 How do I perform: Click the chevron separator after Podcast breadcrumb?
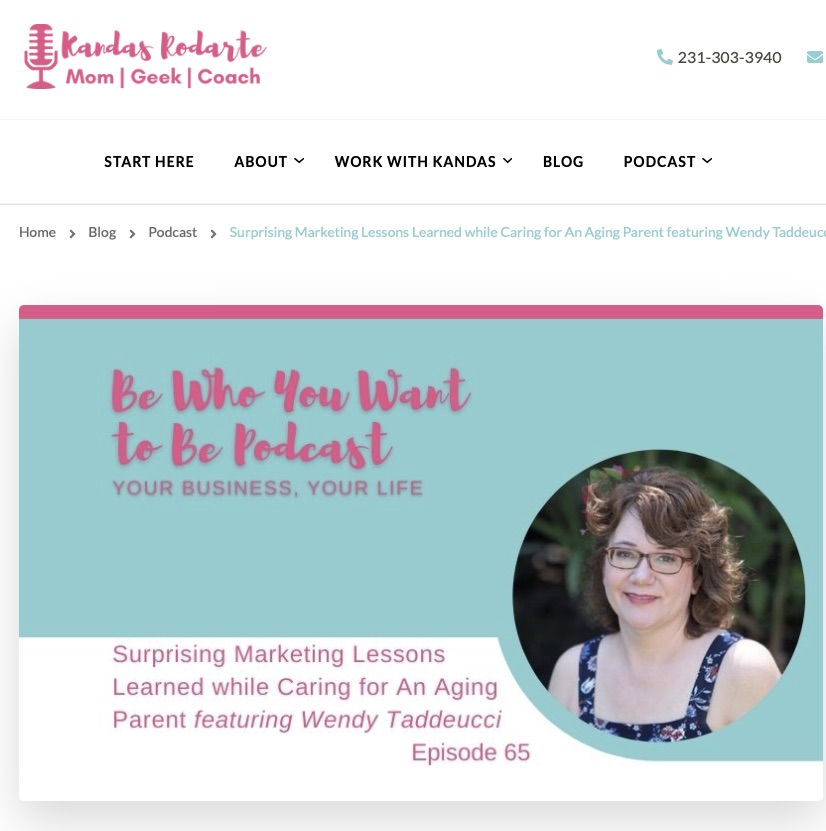click(x=213, y=233)
